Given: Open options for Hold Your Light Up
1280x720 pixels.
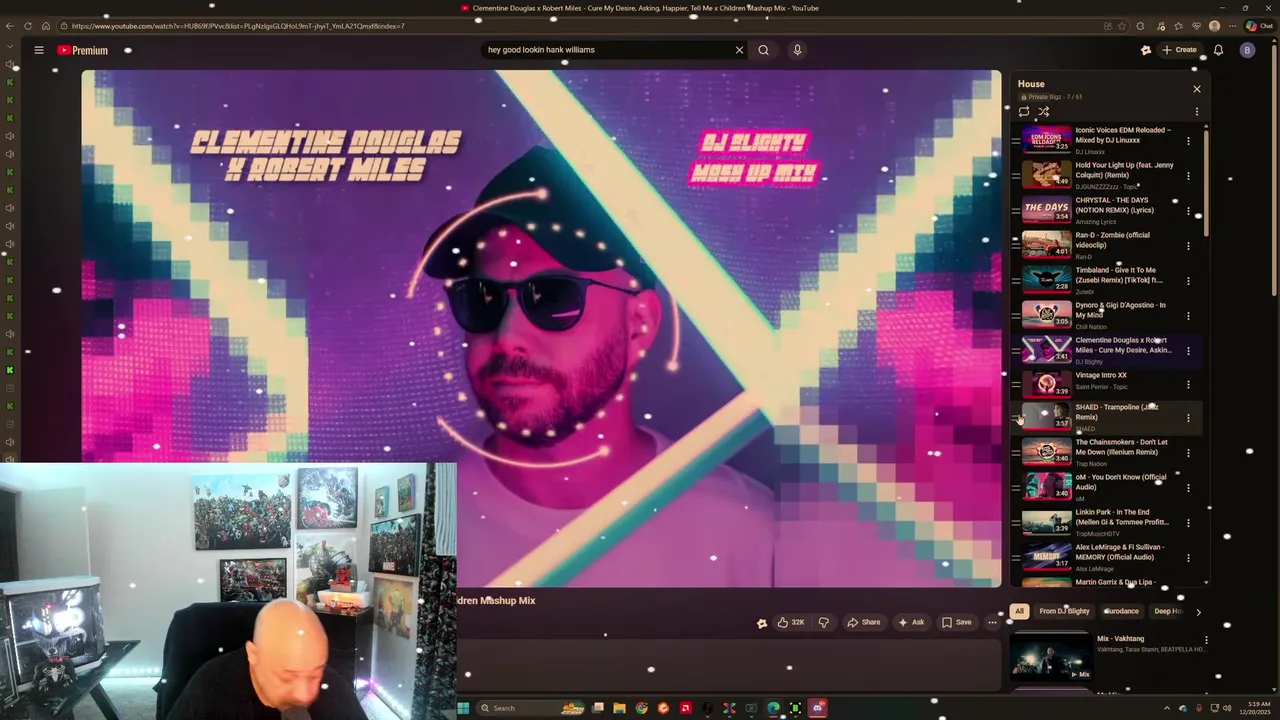Looking at the screenshot, I should coord(1188,176).
